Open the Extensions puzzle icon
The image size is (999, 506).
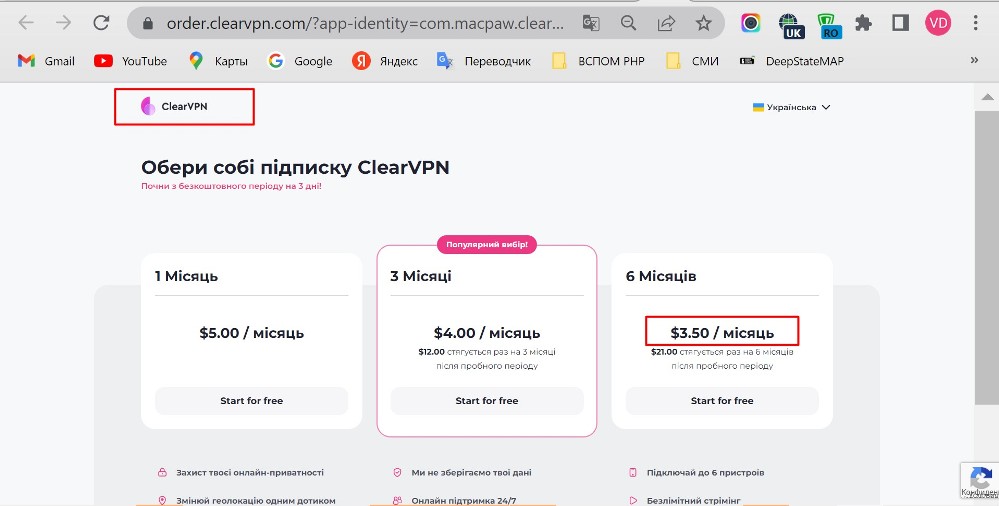pos(863,24)
